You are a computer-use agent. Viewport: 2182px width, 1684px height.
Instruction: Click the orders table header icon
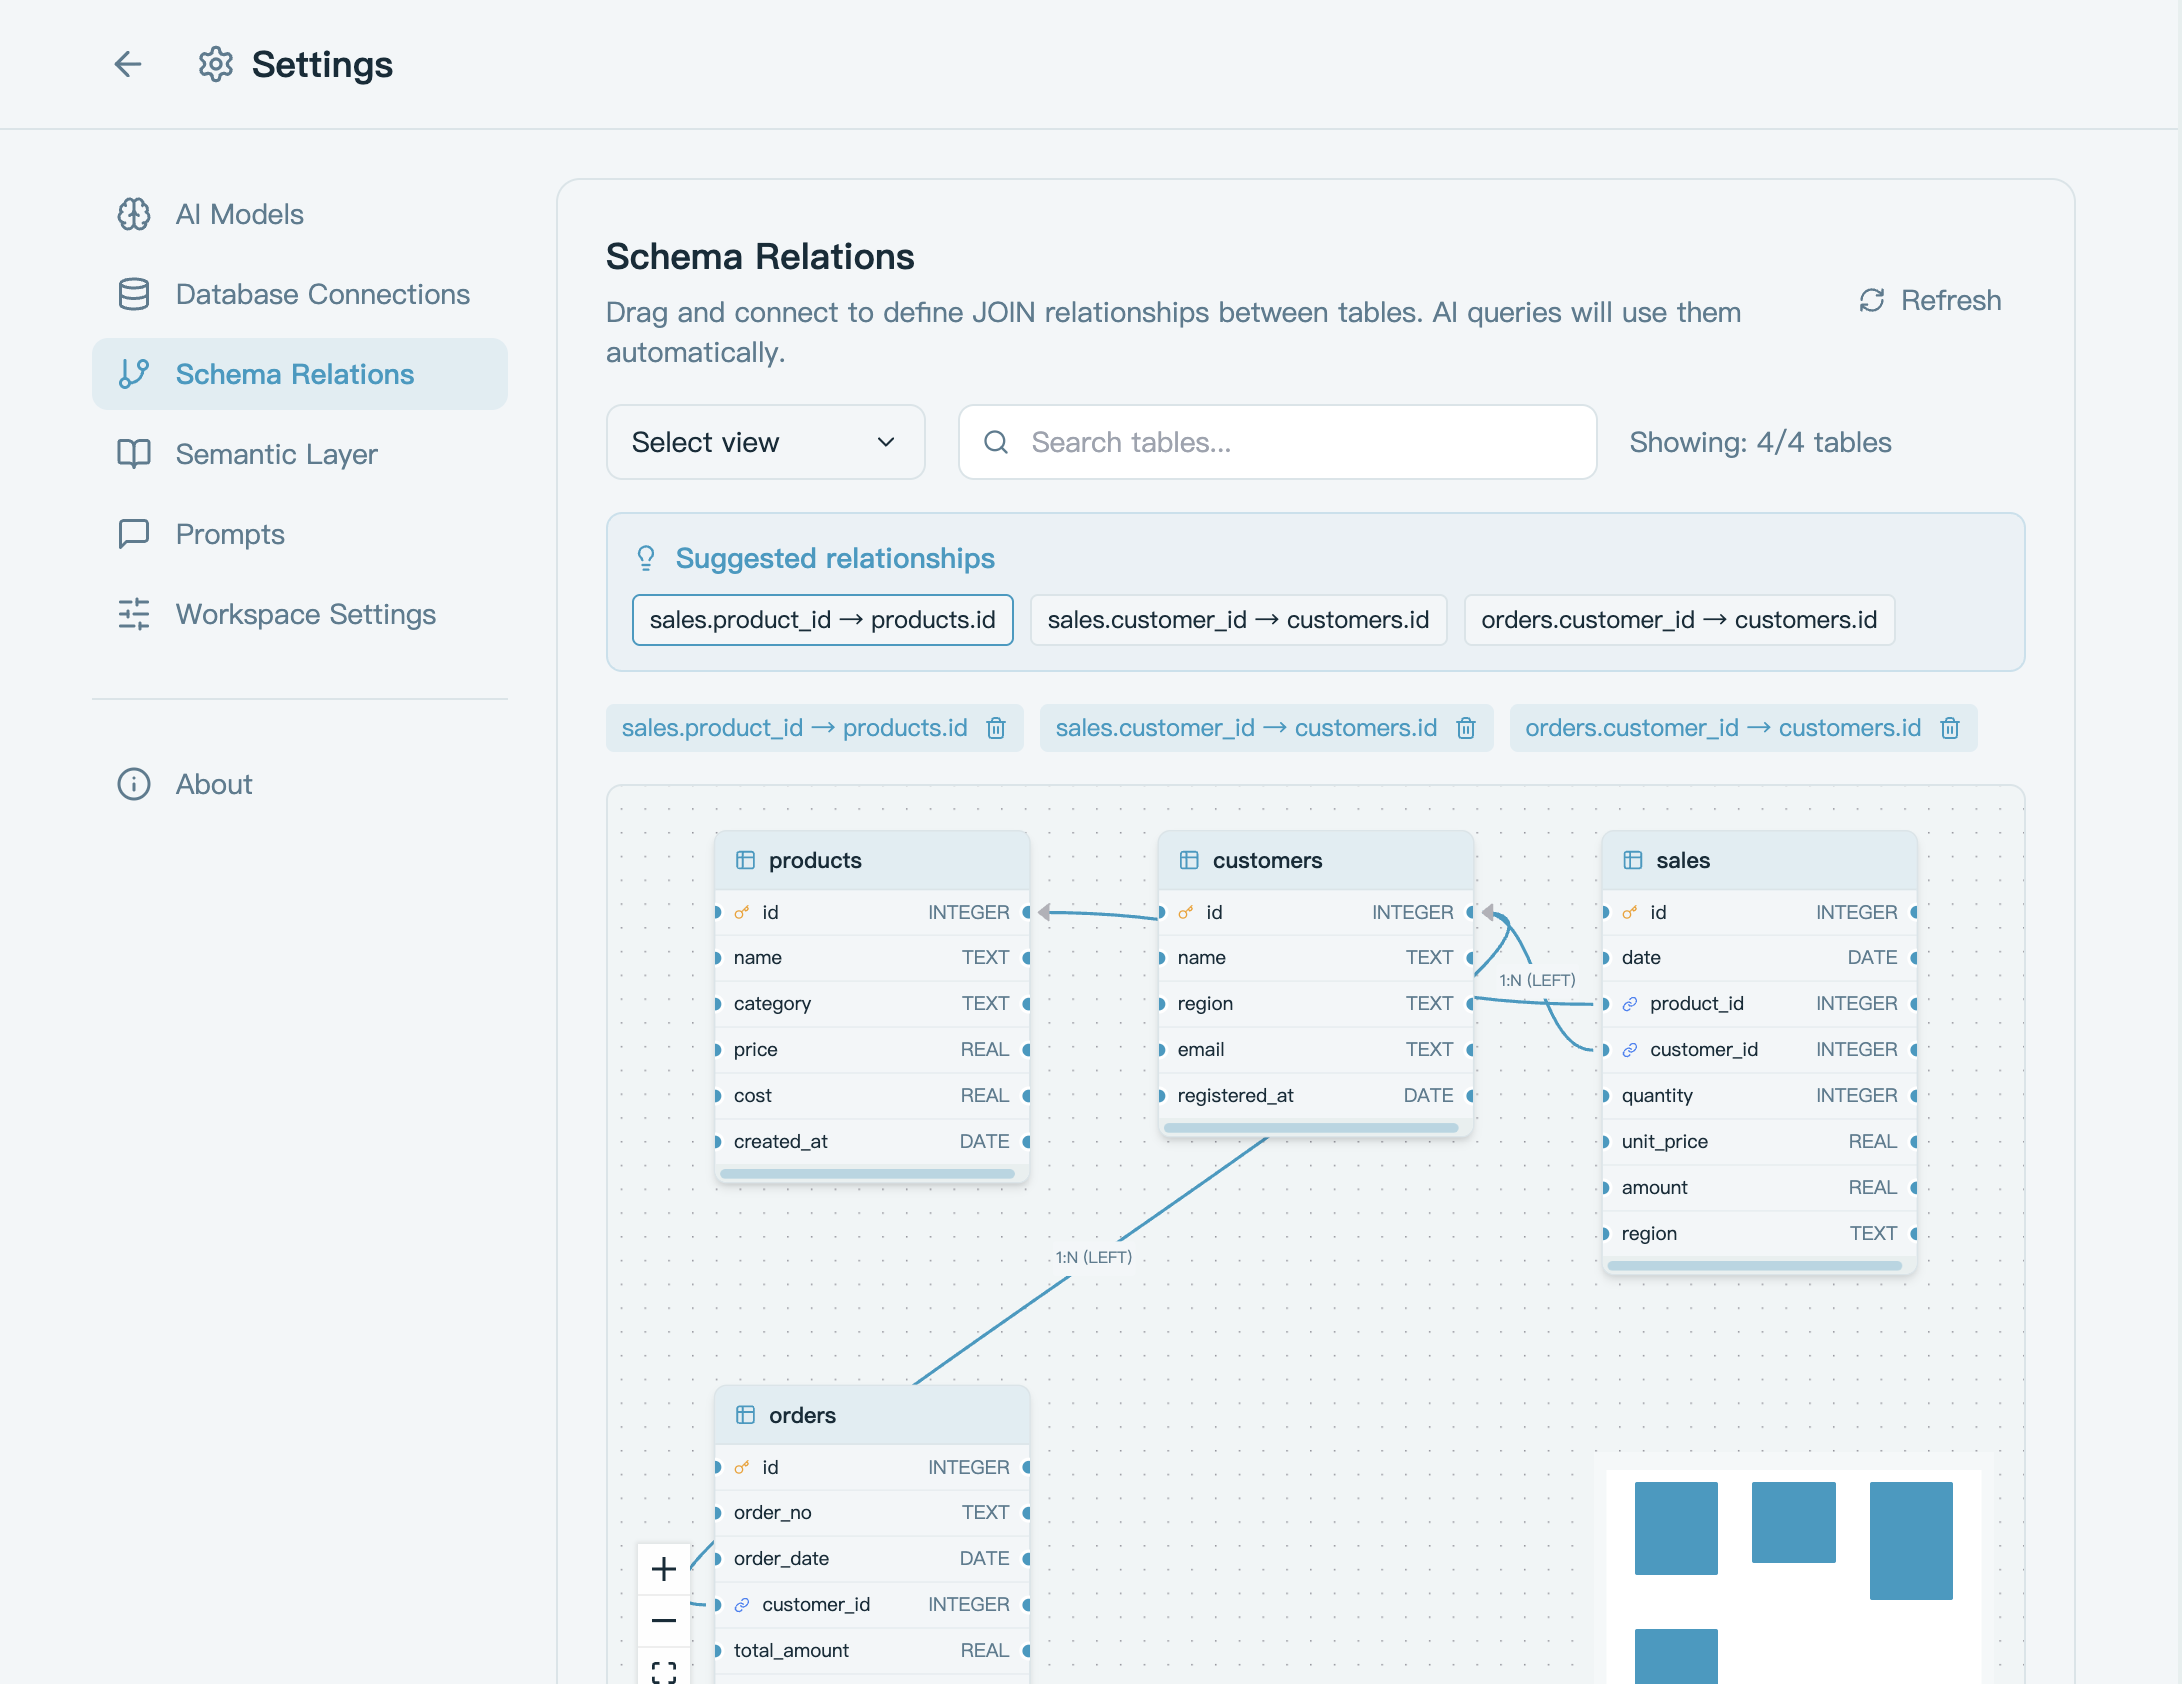tap(745, 1415)
